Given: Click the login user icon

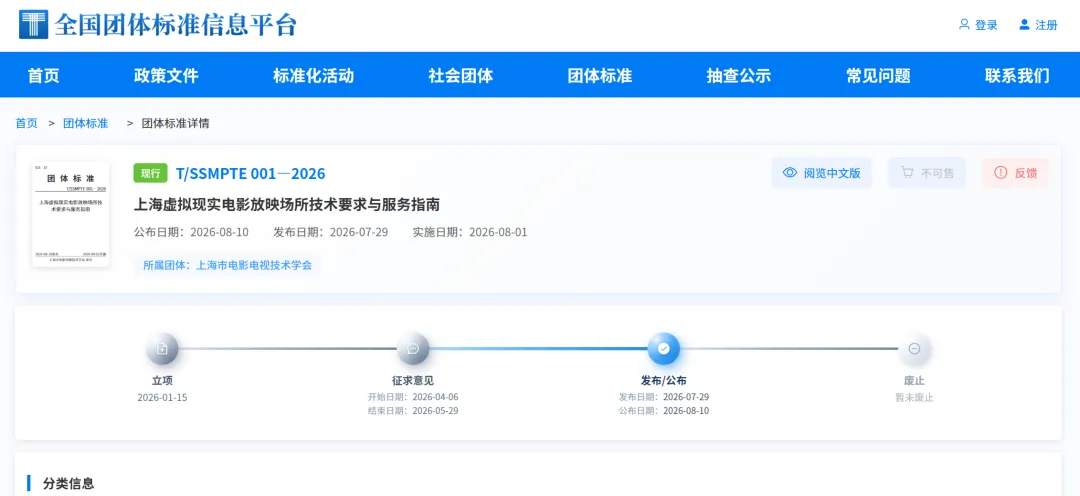Looking at the screenshot, I should coord(964,25).
